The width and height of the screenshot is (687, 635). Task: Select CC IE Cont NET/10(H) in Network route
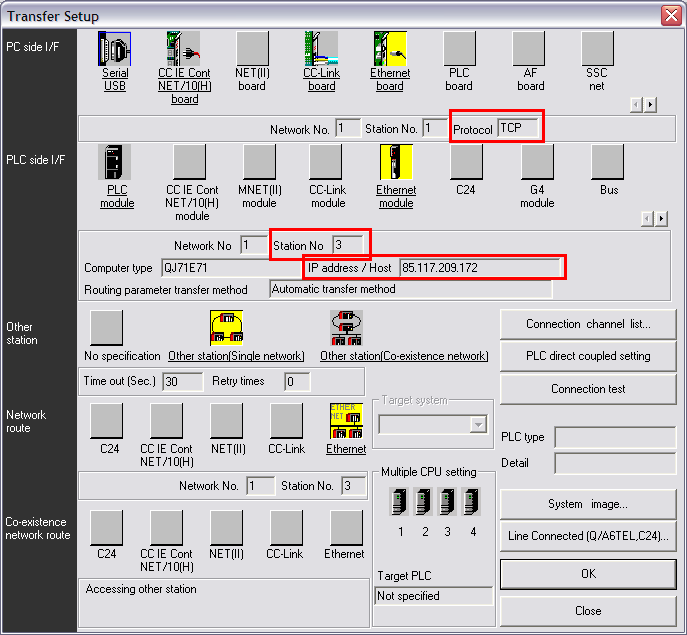tap(166, 421)
